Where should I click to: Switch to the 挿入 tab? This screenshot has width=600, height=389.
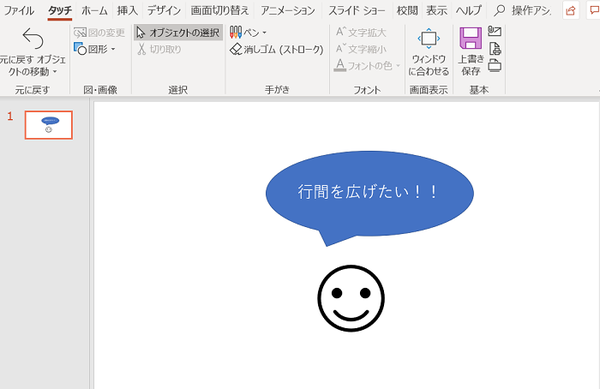(127, 11)
